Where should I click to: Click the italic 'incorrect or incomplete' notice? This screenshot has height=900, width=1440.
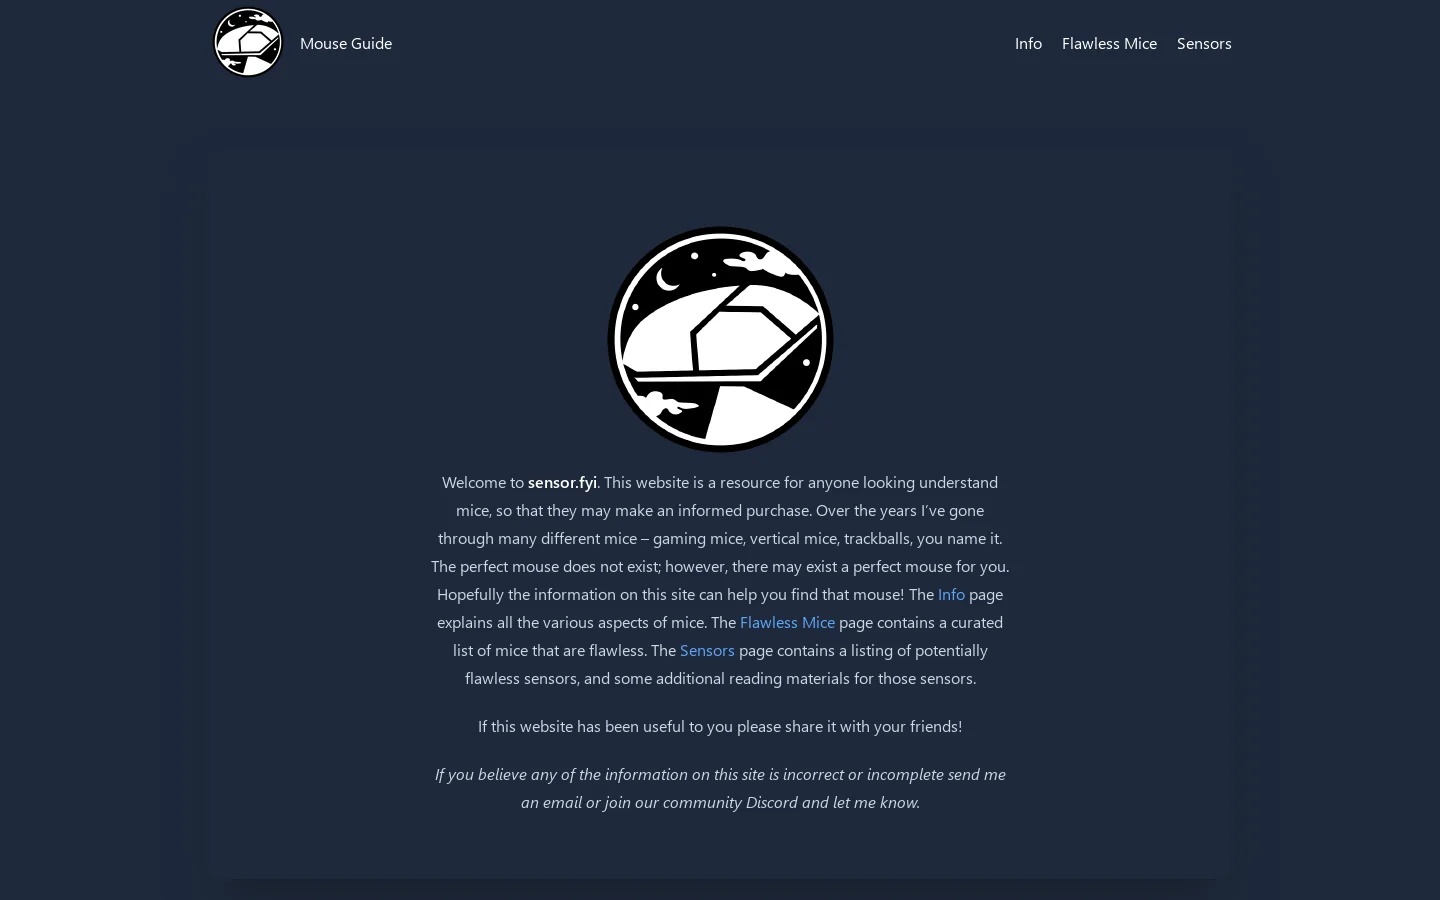(720, 788)
